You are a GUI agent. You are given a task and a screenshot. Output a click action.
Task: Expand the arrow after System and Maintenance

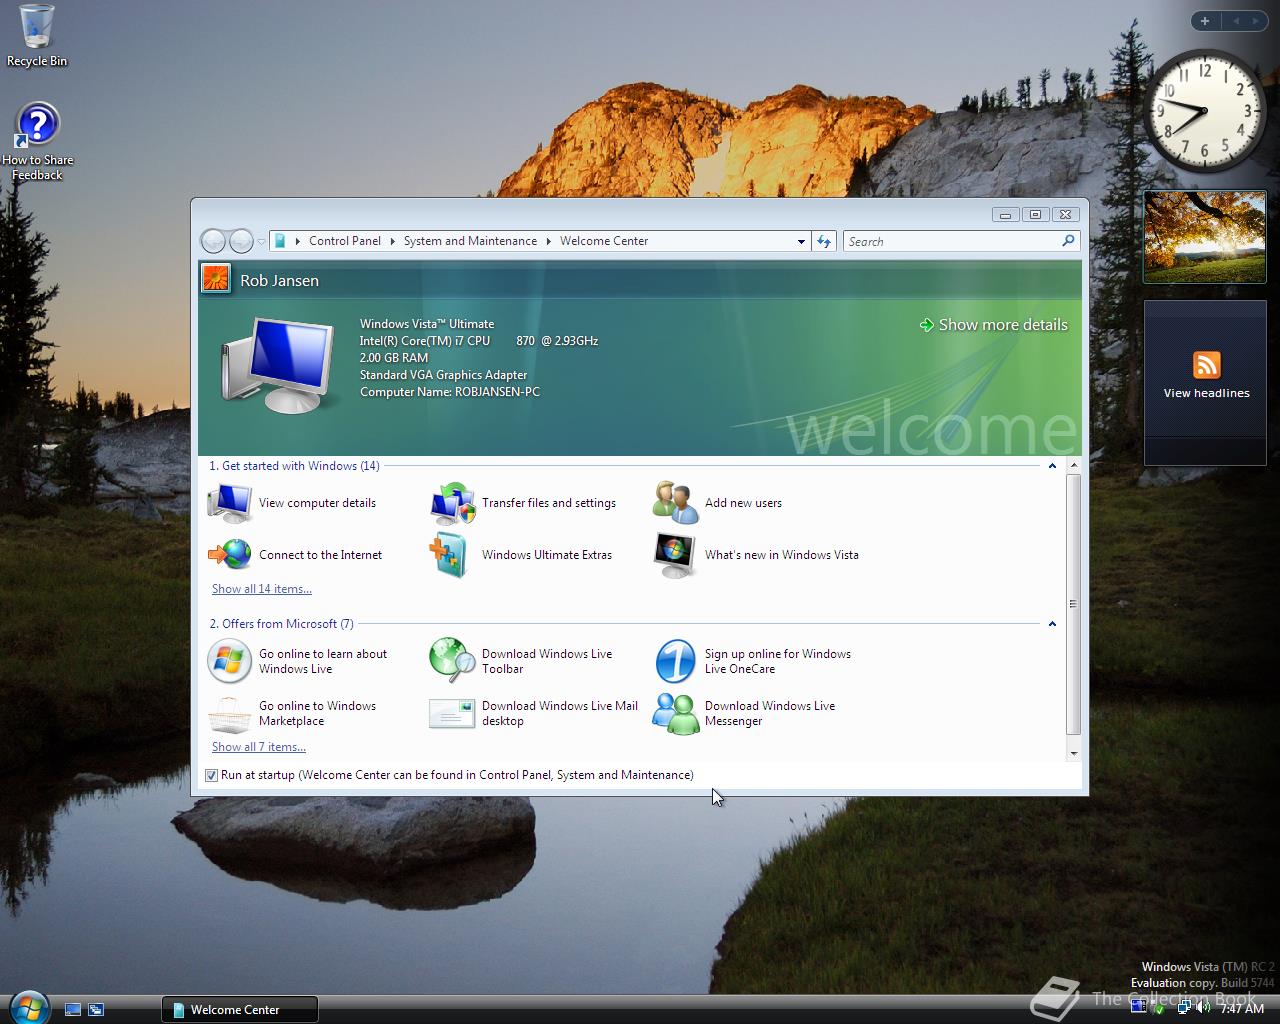(x=549, y=241)
